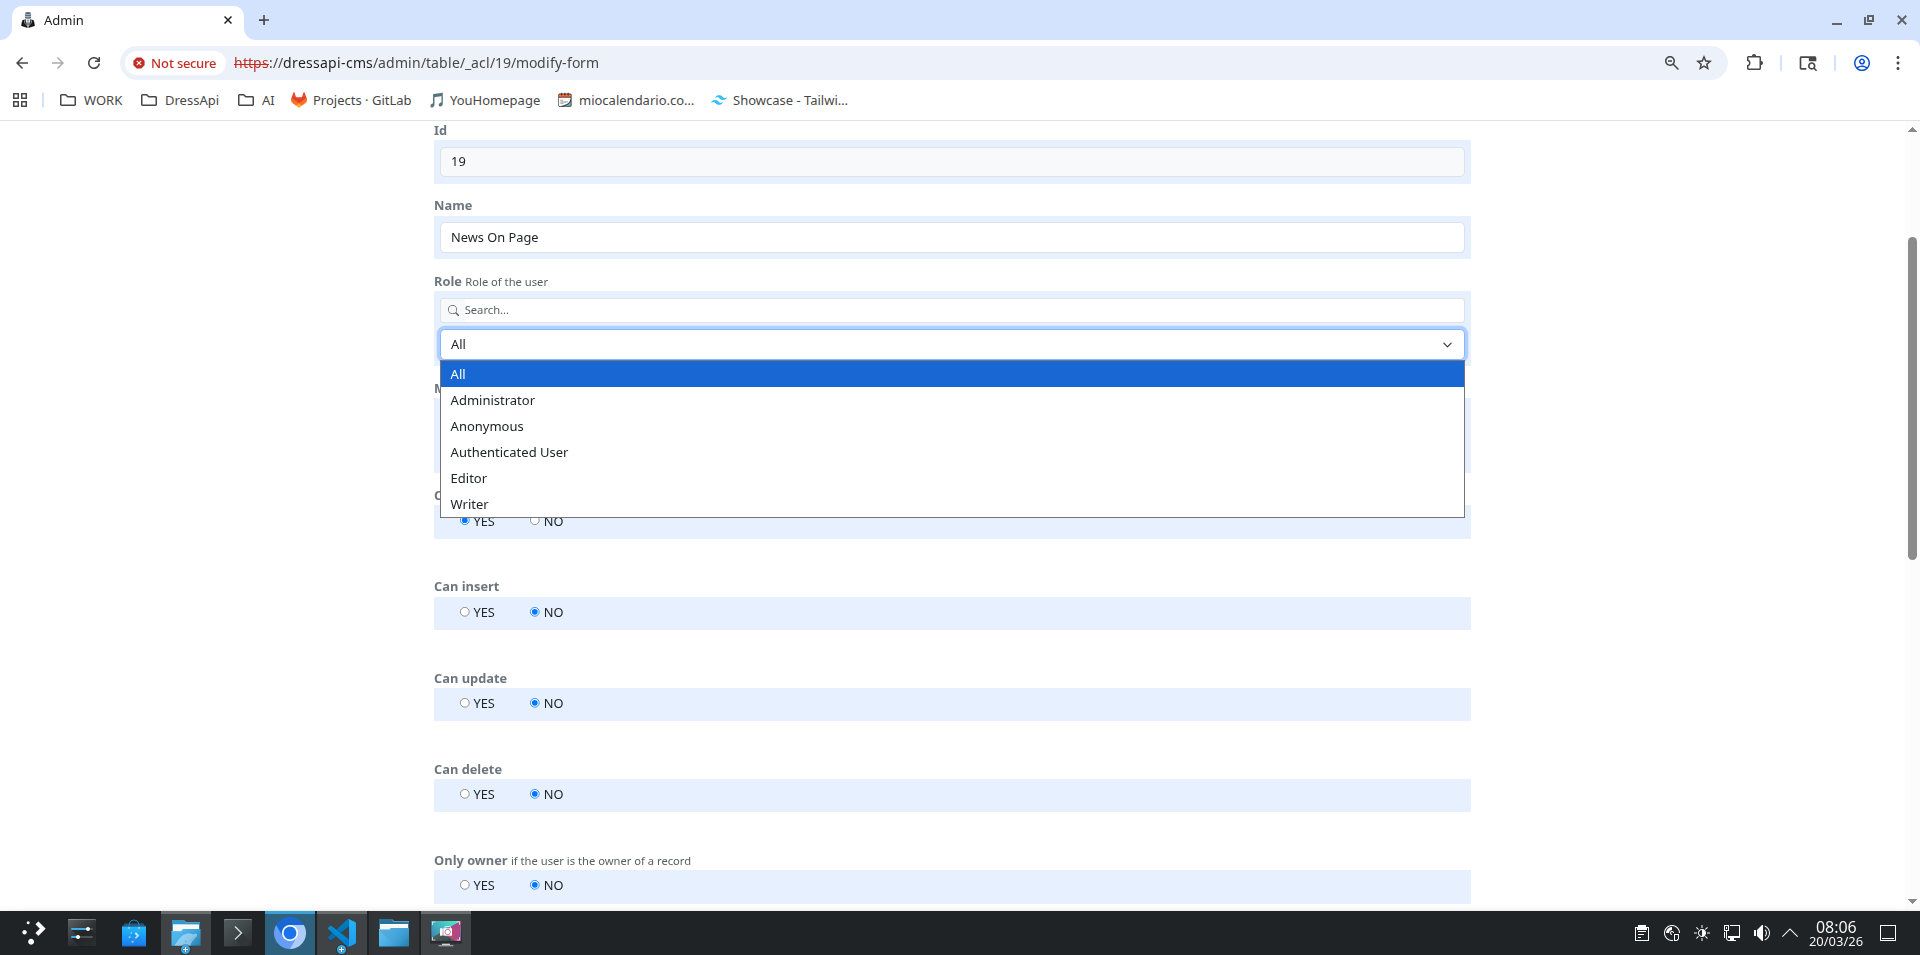Select All in the role list
The height and width of the screenshot is (955, 1920).
(x=952, y=374)
